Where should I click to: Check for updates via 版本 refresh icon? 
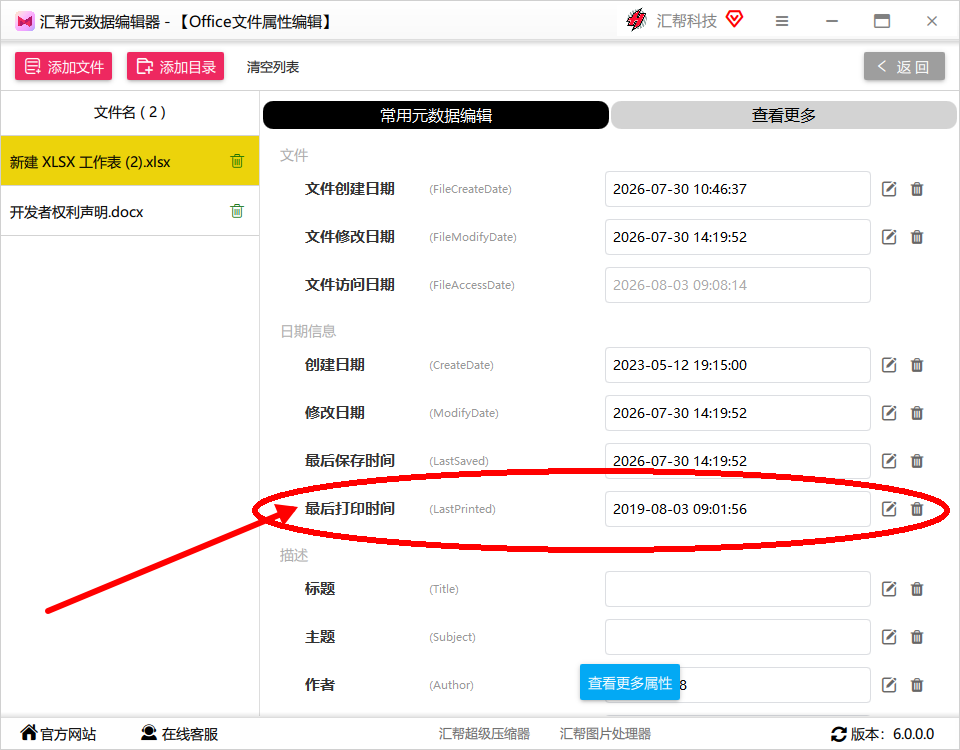coord(839,734)
